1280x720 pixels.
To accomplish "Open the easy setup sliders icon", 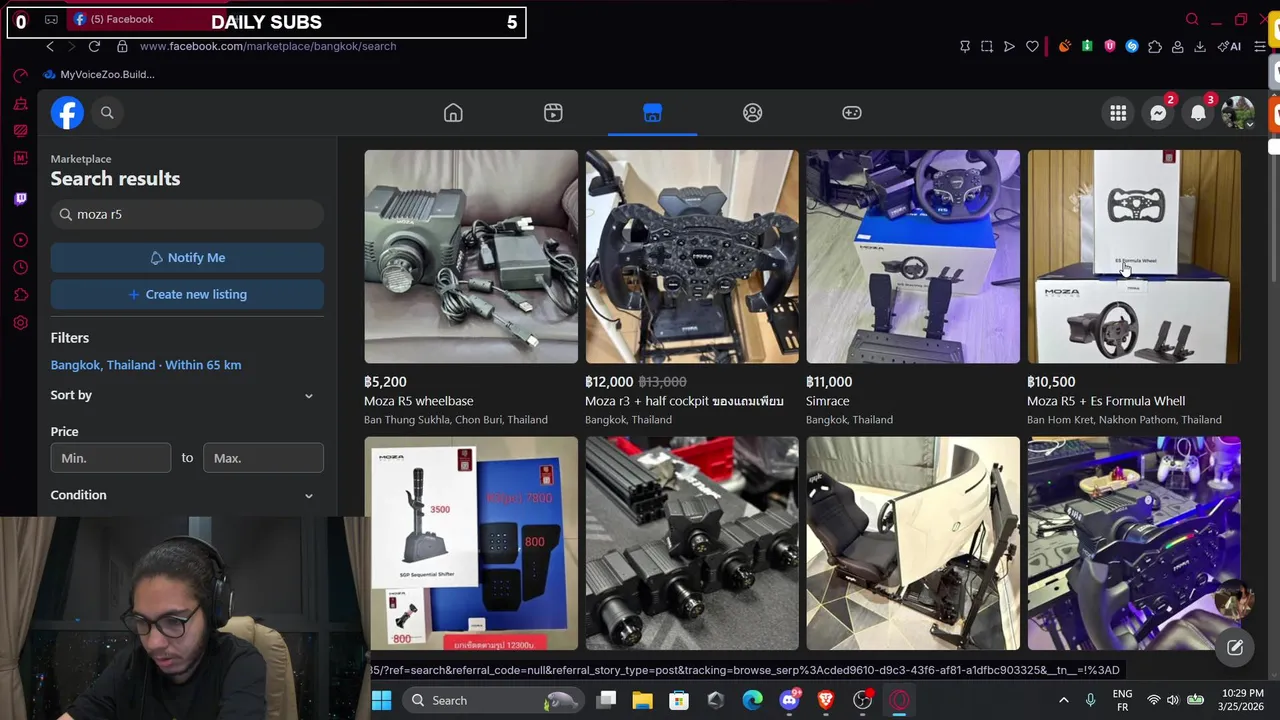I will (1260, 46).
